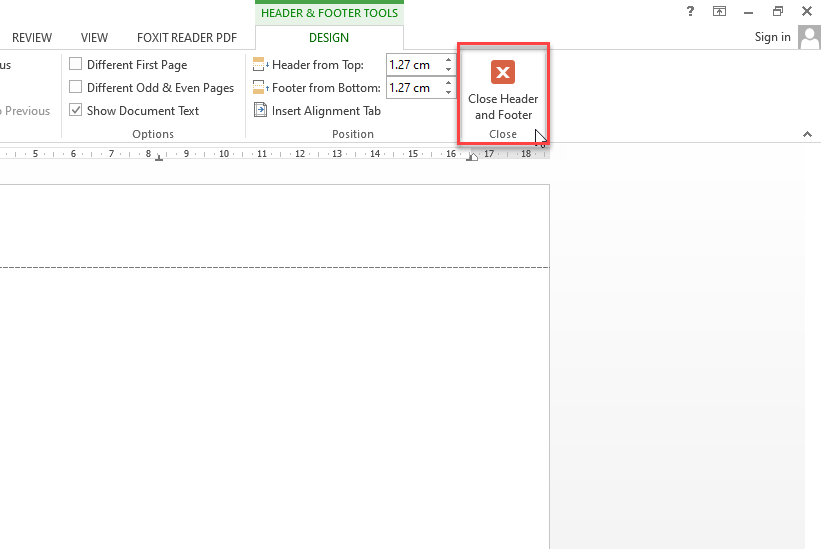The width and height of the screenshot is (821, 549).
Task: Click the Header from Top icon
Action: click(260, 65)
